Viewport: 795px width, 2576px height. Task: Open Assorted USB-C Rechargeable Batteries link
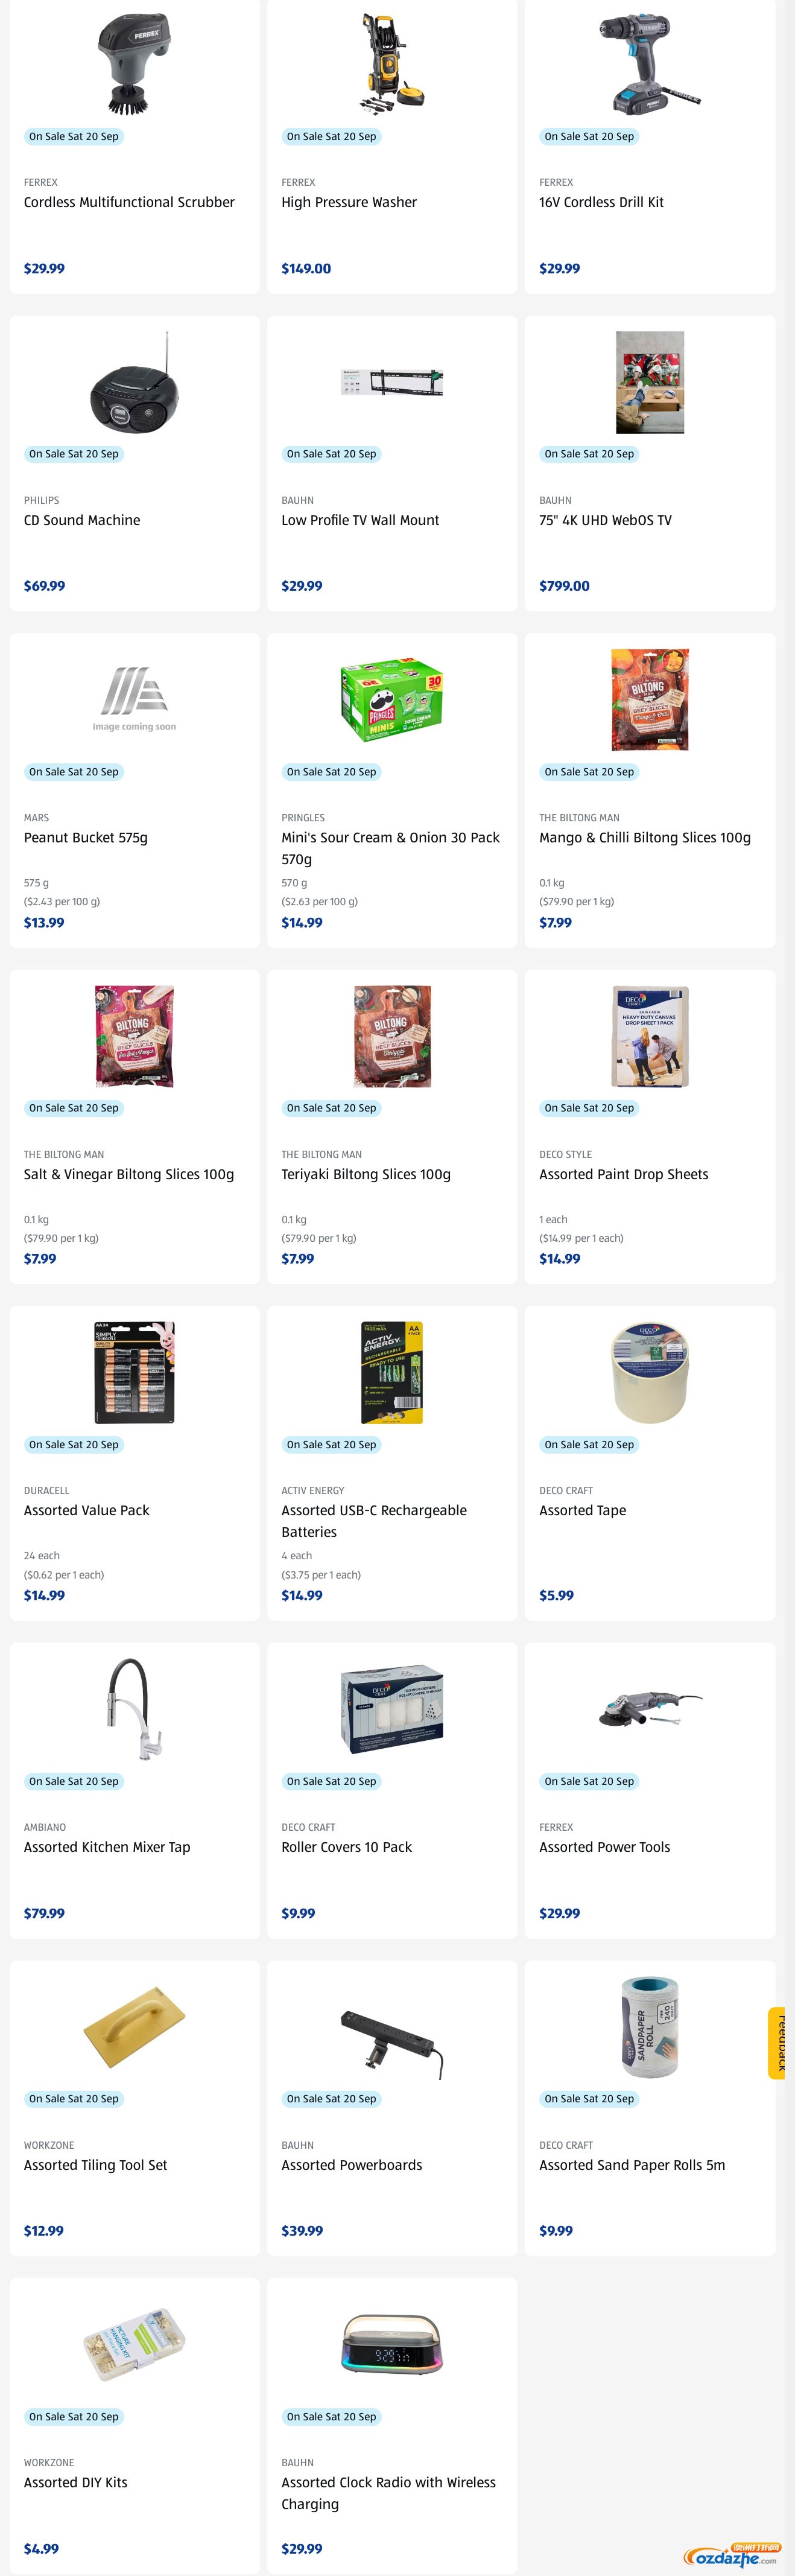coord(374,1521)
